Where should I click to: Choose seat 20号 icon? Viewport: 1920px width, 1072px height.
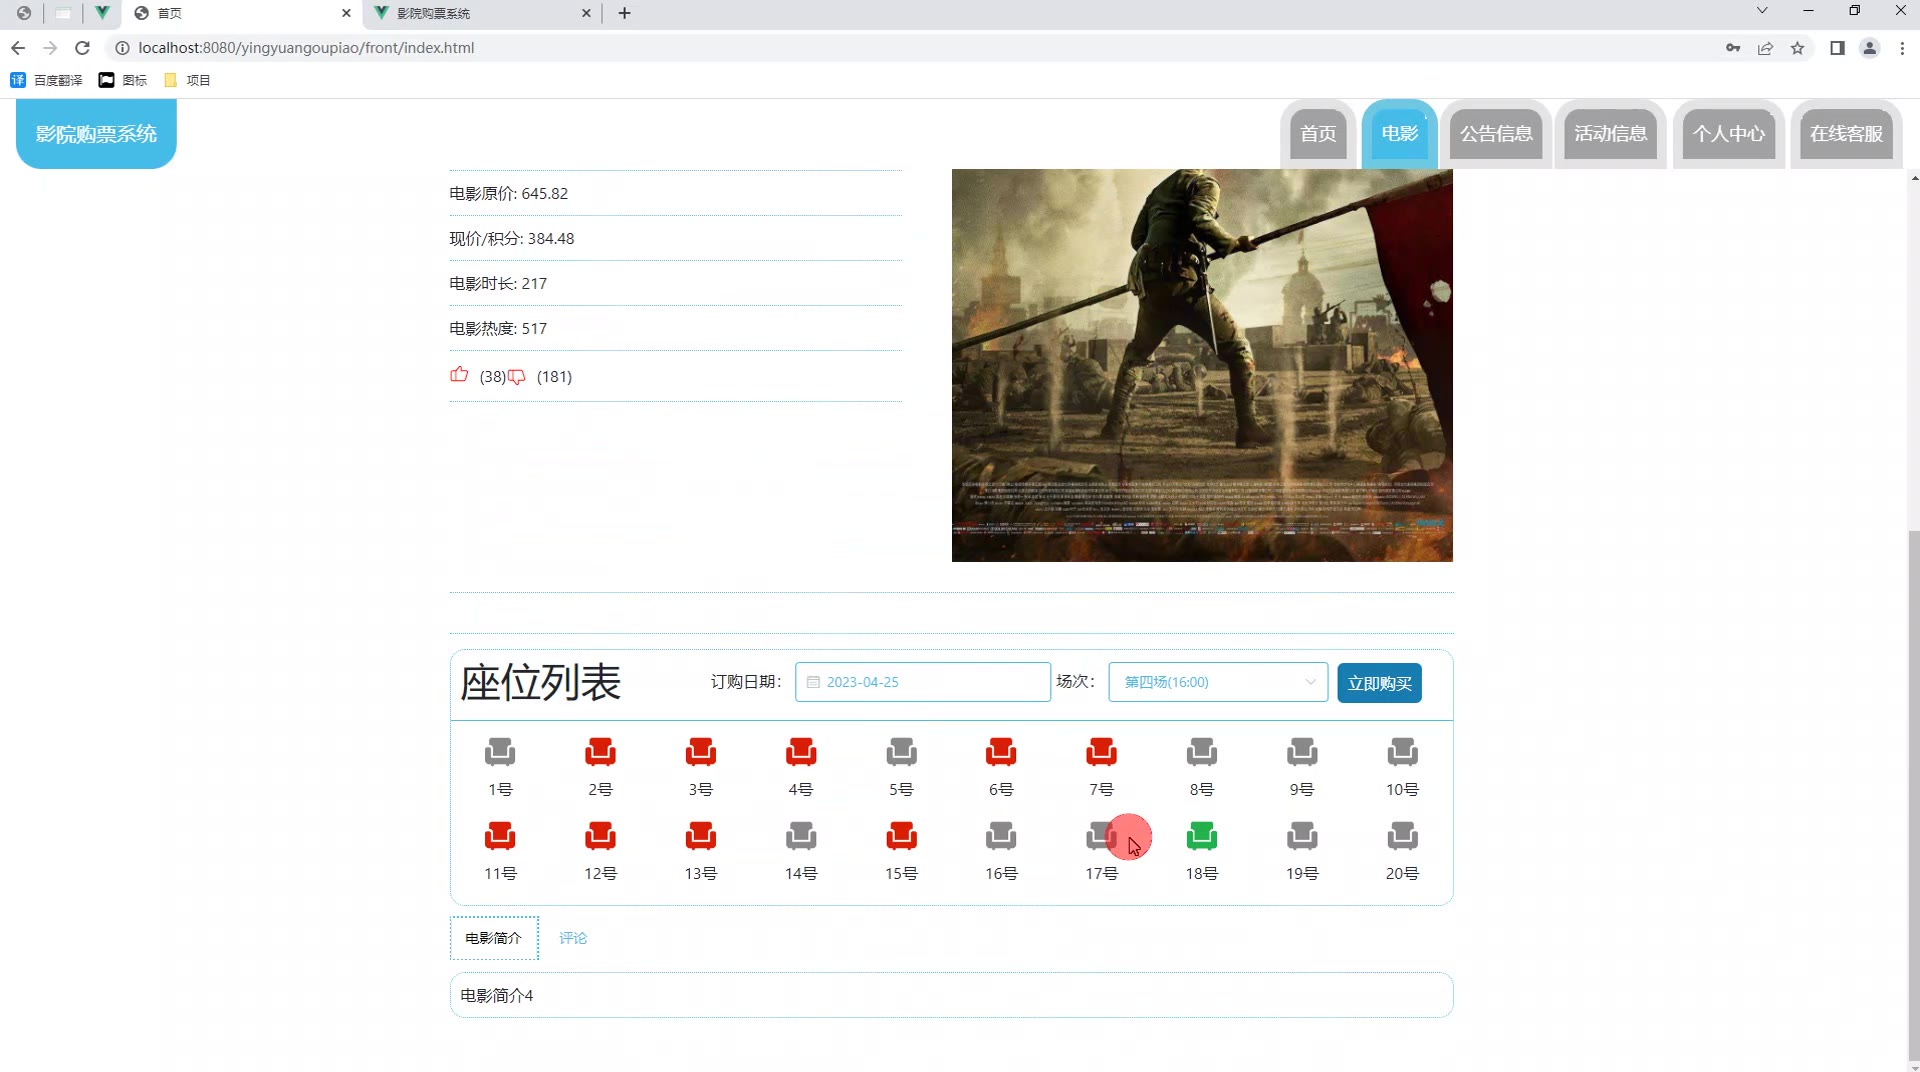[x=1402, y=836]
